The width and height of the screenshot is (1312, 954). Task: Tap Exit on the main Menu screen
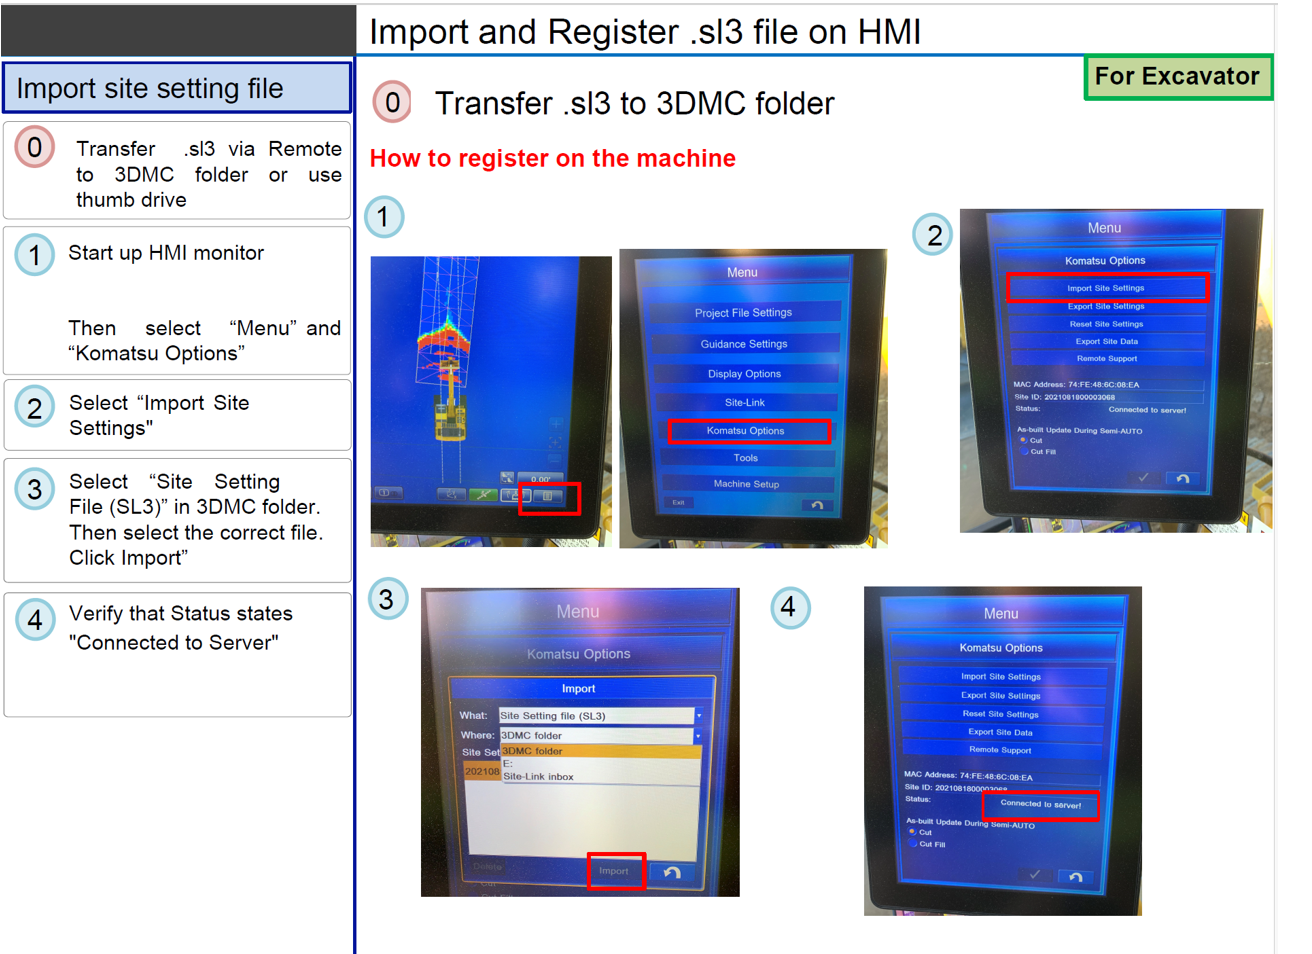(x=678, y=502)
